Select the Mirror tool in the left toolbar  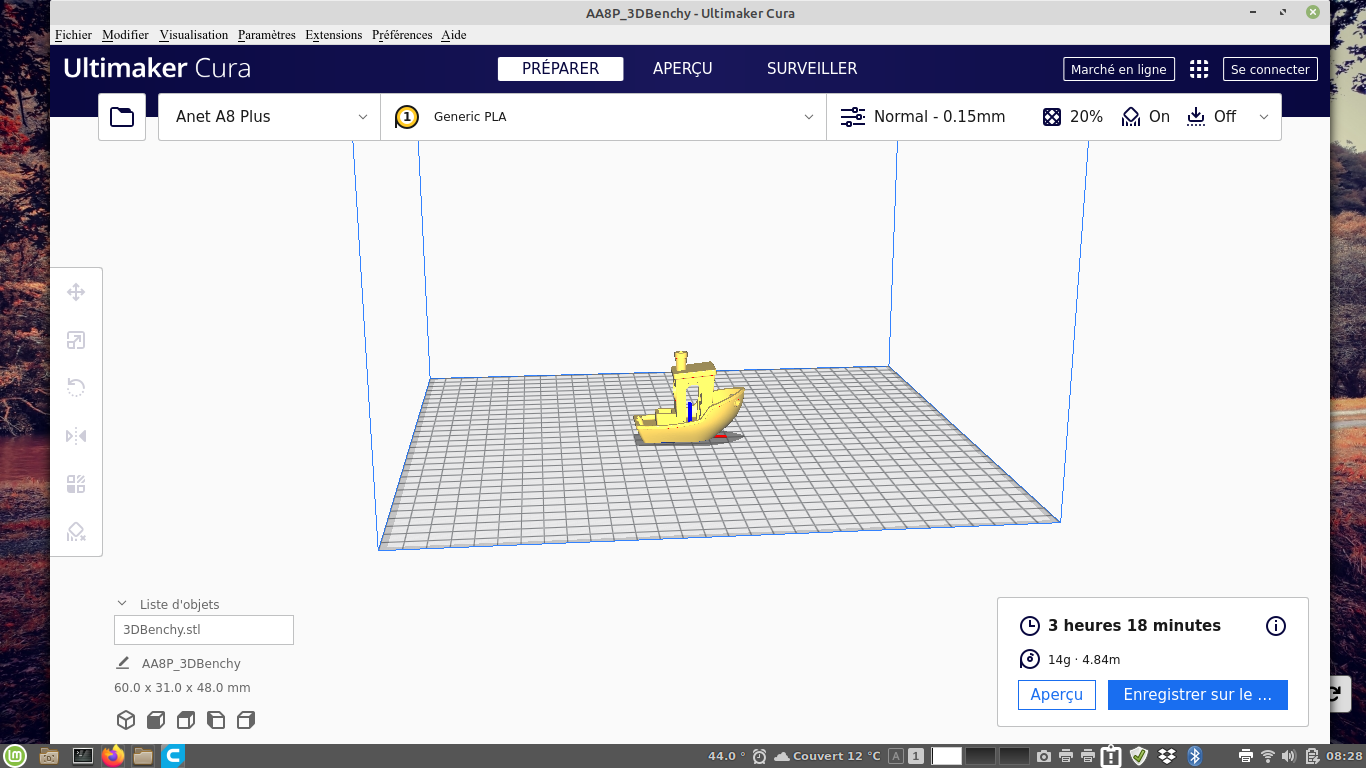point(76,436)
